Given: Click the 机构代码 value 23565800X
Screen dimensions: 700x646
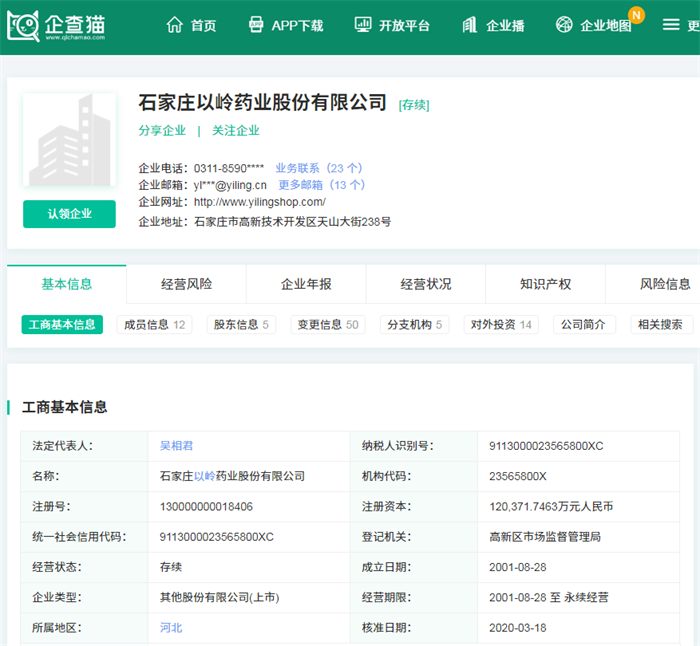Looking at the screenshot, I should tap(517, 476).
